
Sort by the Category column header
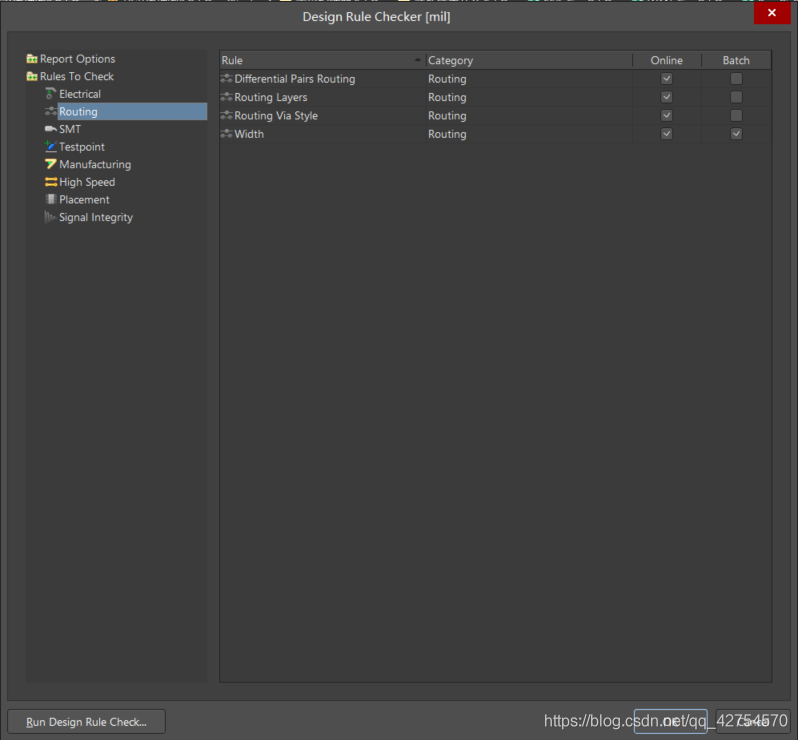tap(529, 60)
